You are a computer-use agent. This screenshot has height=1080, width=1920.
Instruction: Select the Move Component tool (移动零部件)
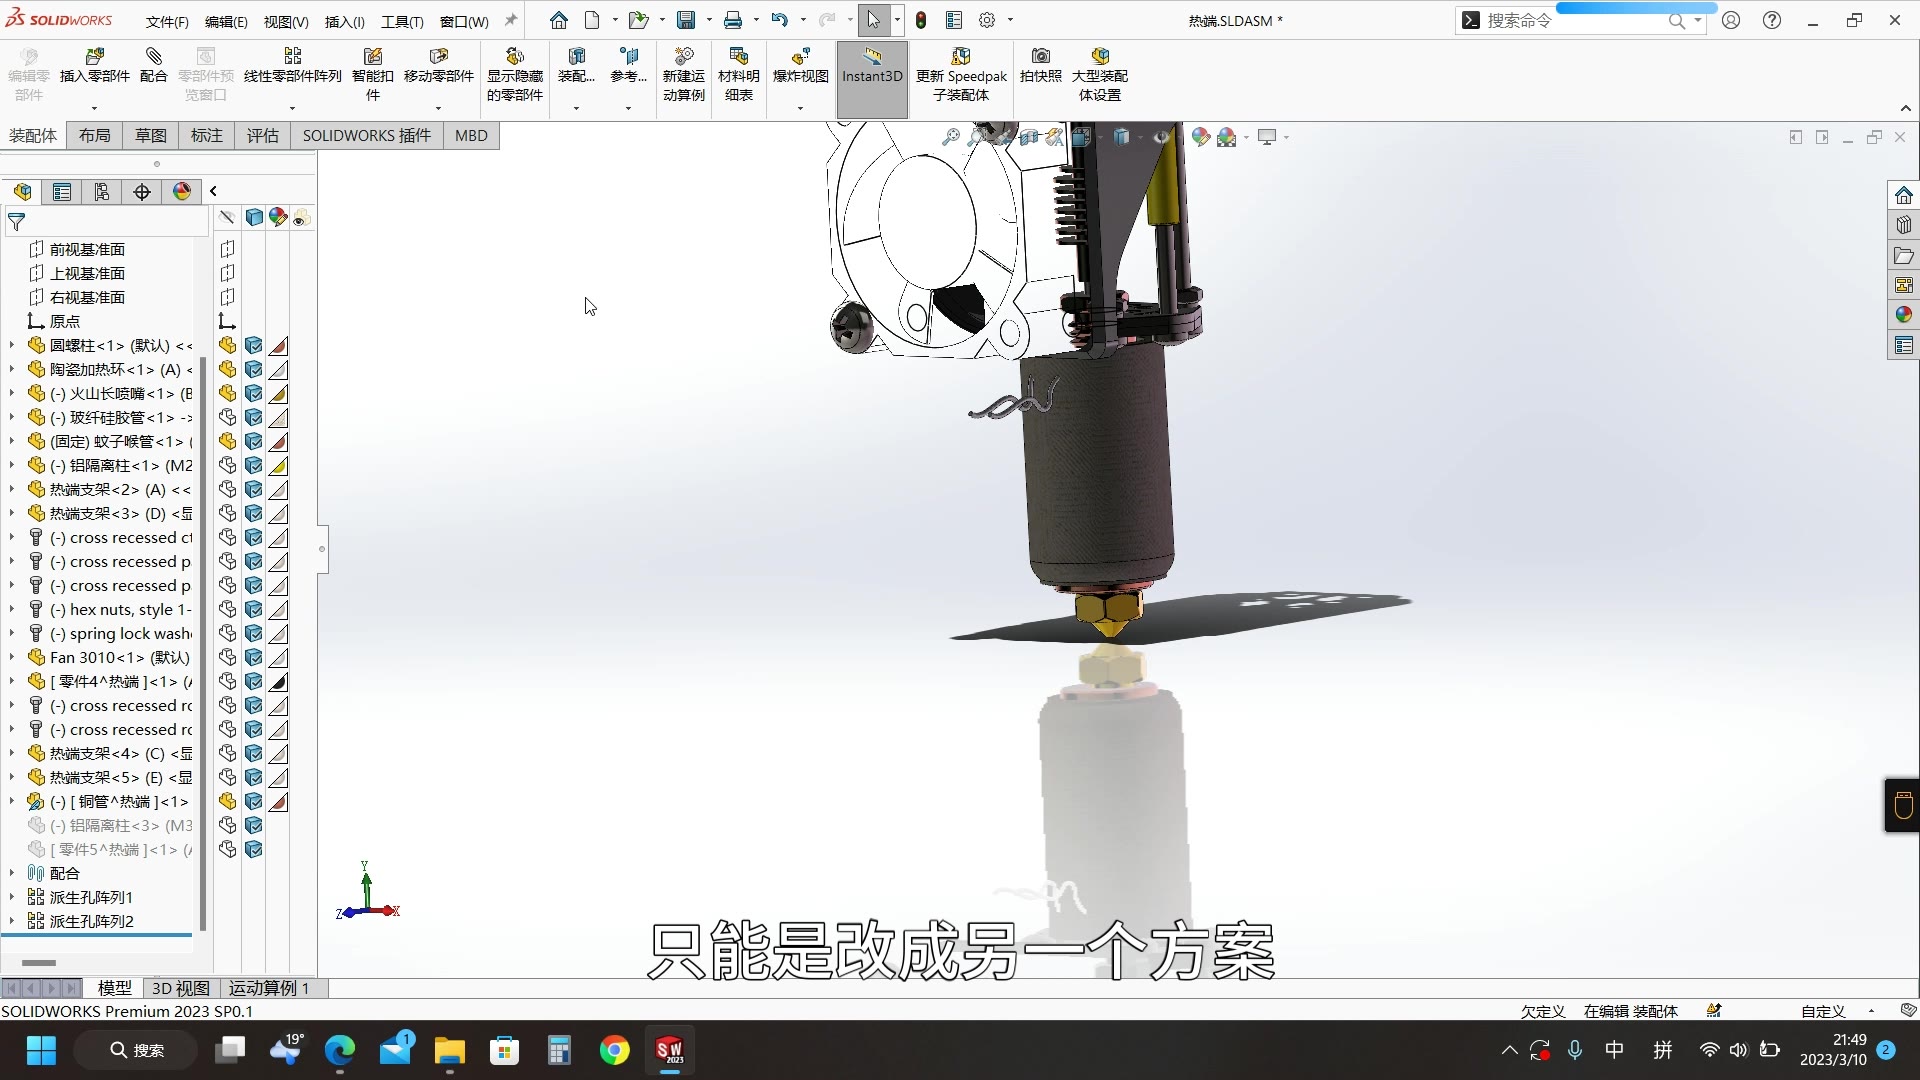(x=438, y=65)
